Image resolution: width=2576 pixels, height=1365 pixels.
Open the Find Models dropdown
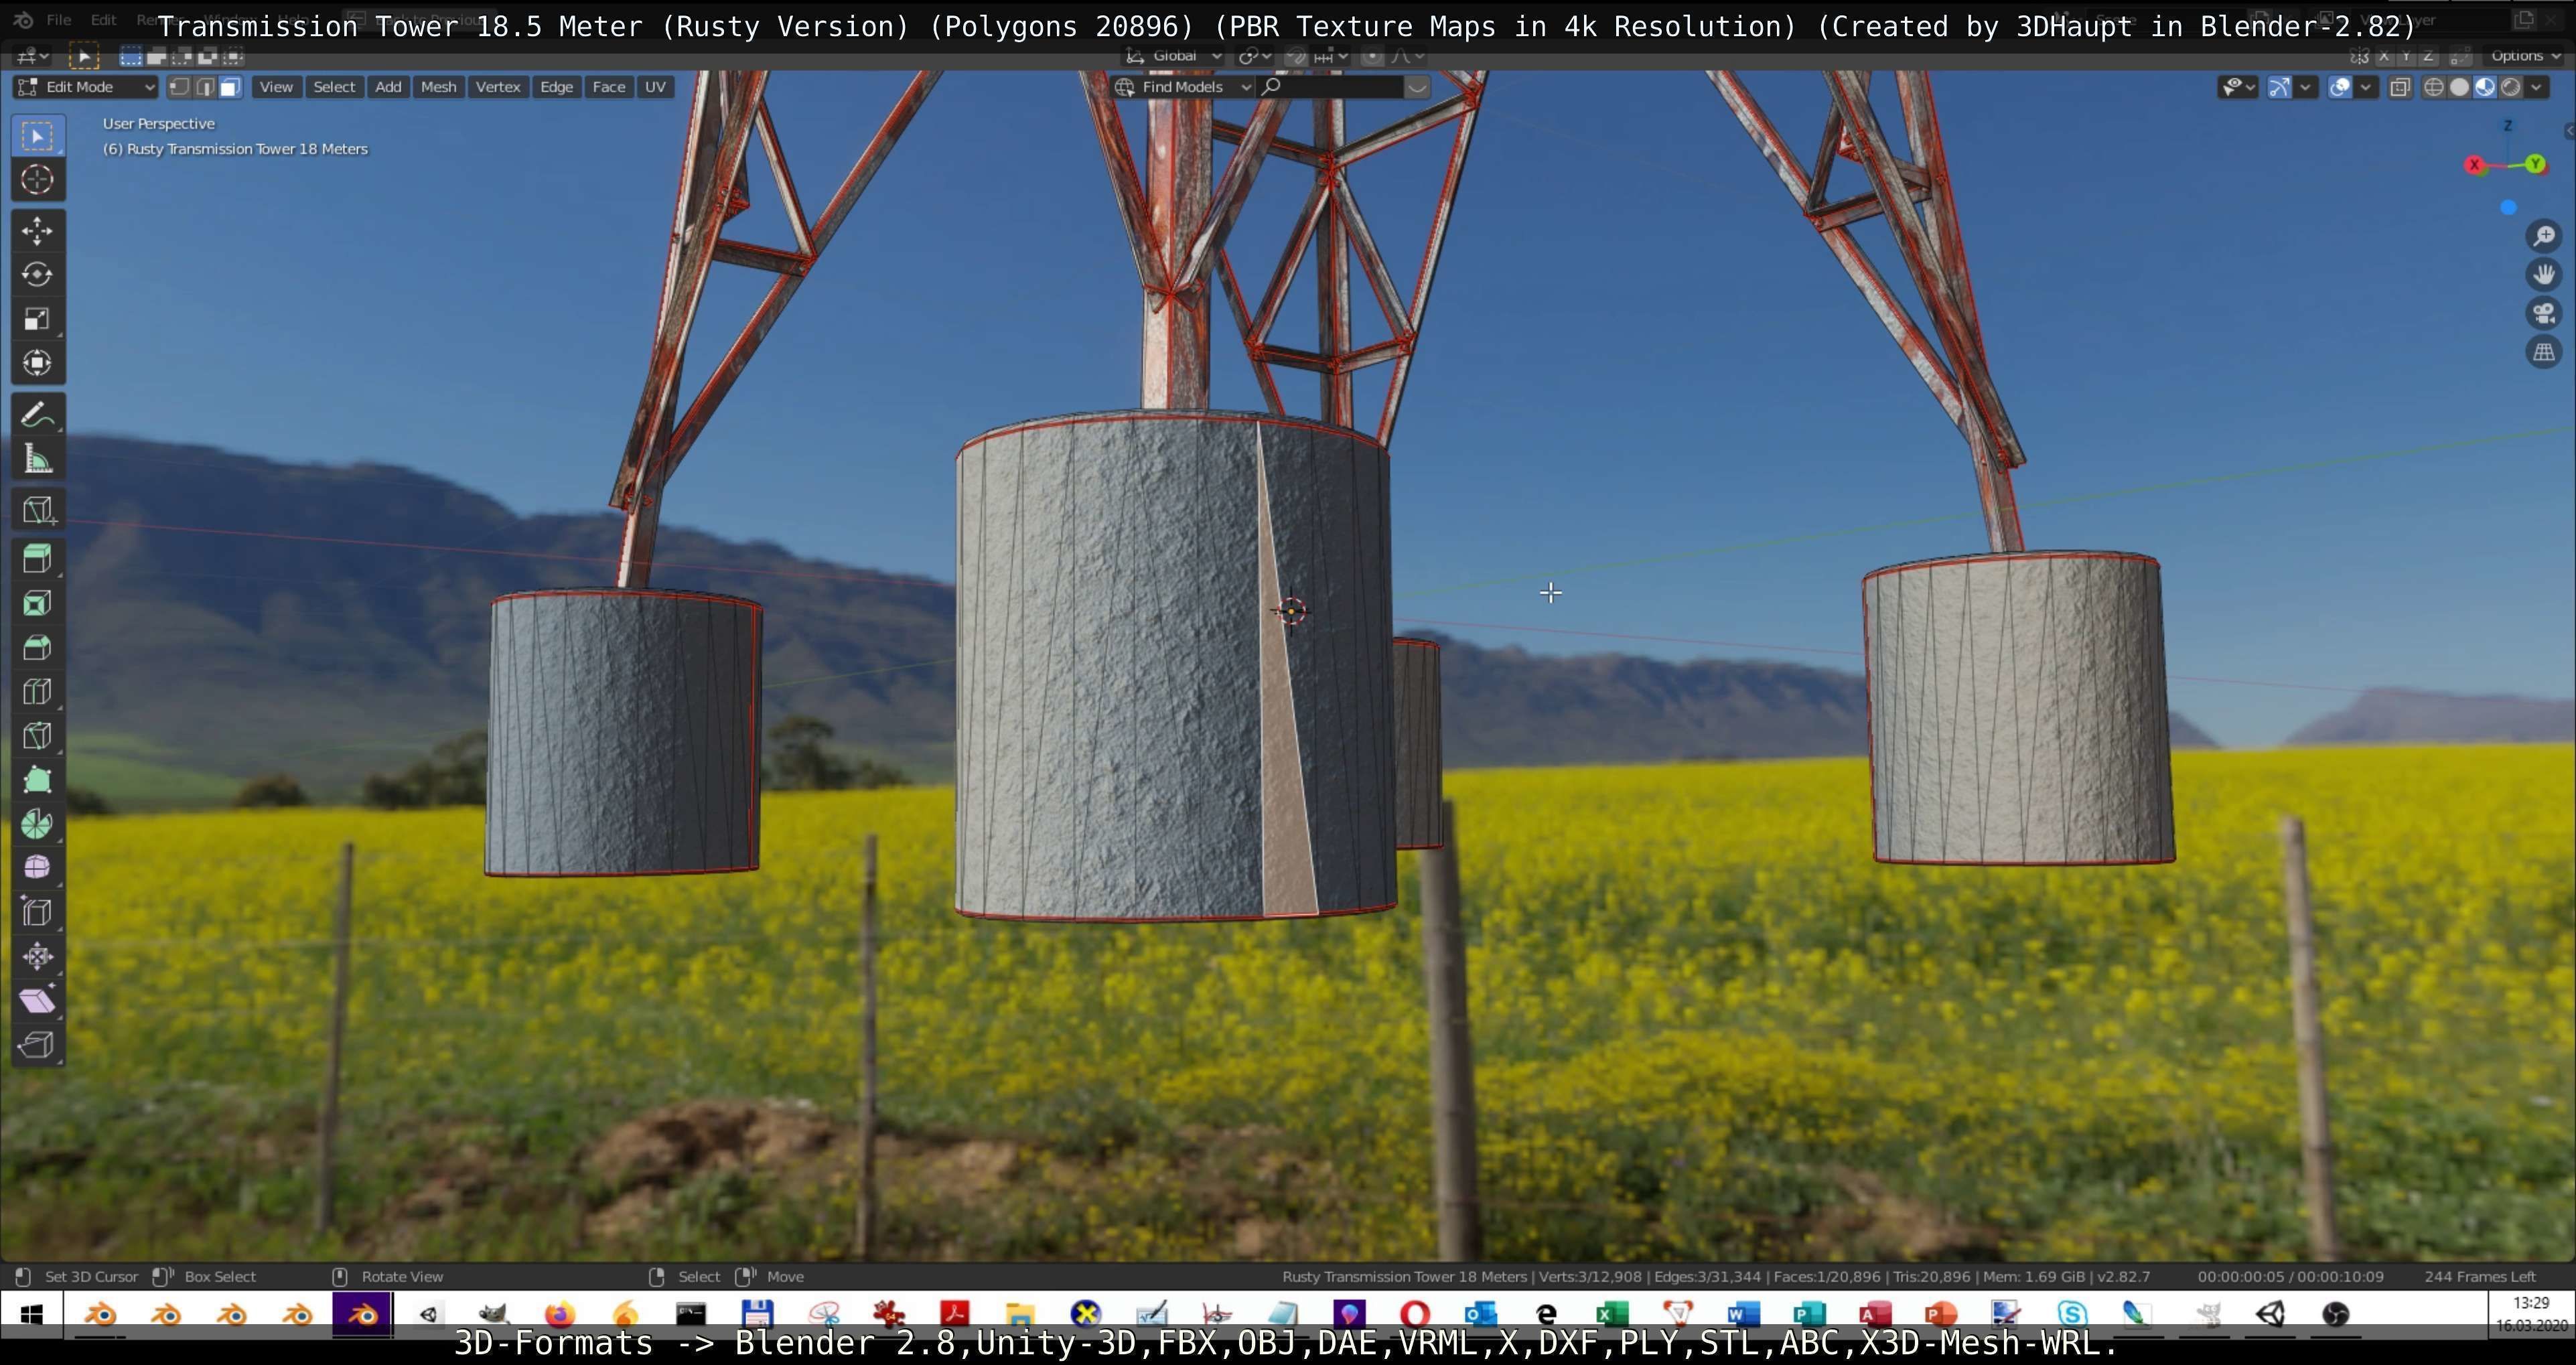(x=1183, y=87)
